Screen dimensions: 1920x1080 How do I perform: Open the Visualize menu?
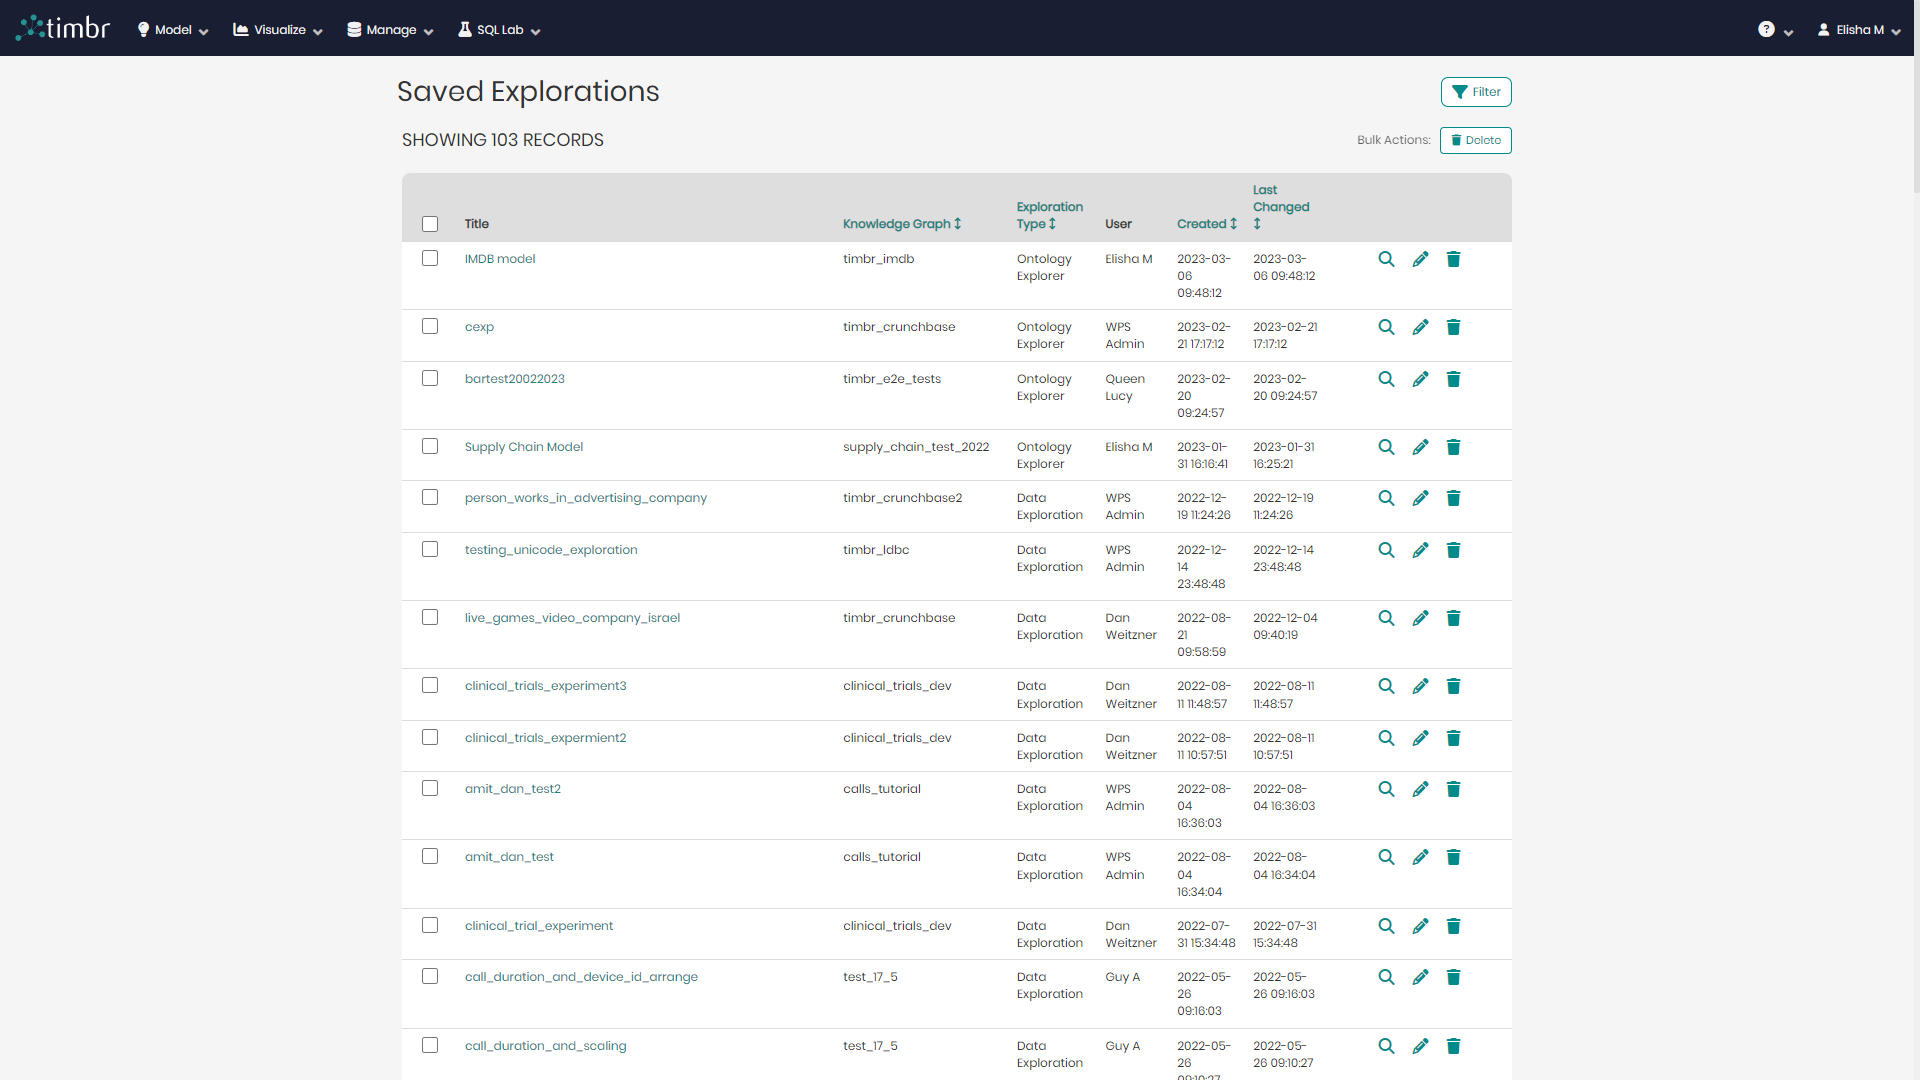pyautogui.click(x=278, y=30)
